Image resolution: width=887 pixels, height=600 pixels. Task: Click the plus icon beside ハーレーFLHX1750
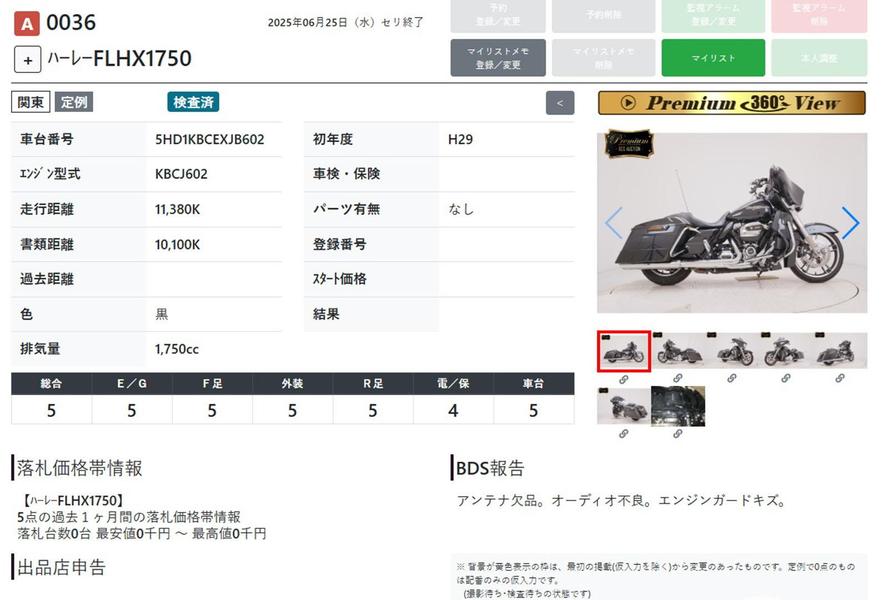(x=27, y=59)
